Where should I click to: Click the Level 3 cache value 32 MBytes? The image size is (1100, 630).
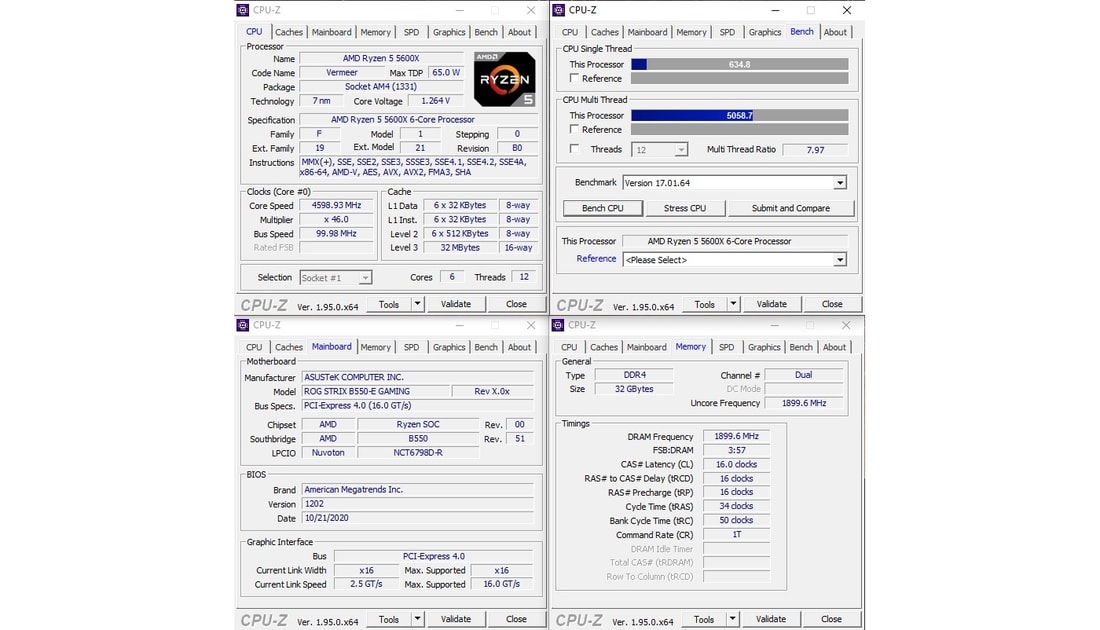click(x=460, y=248)
